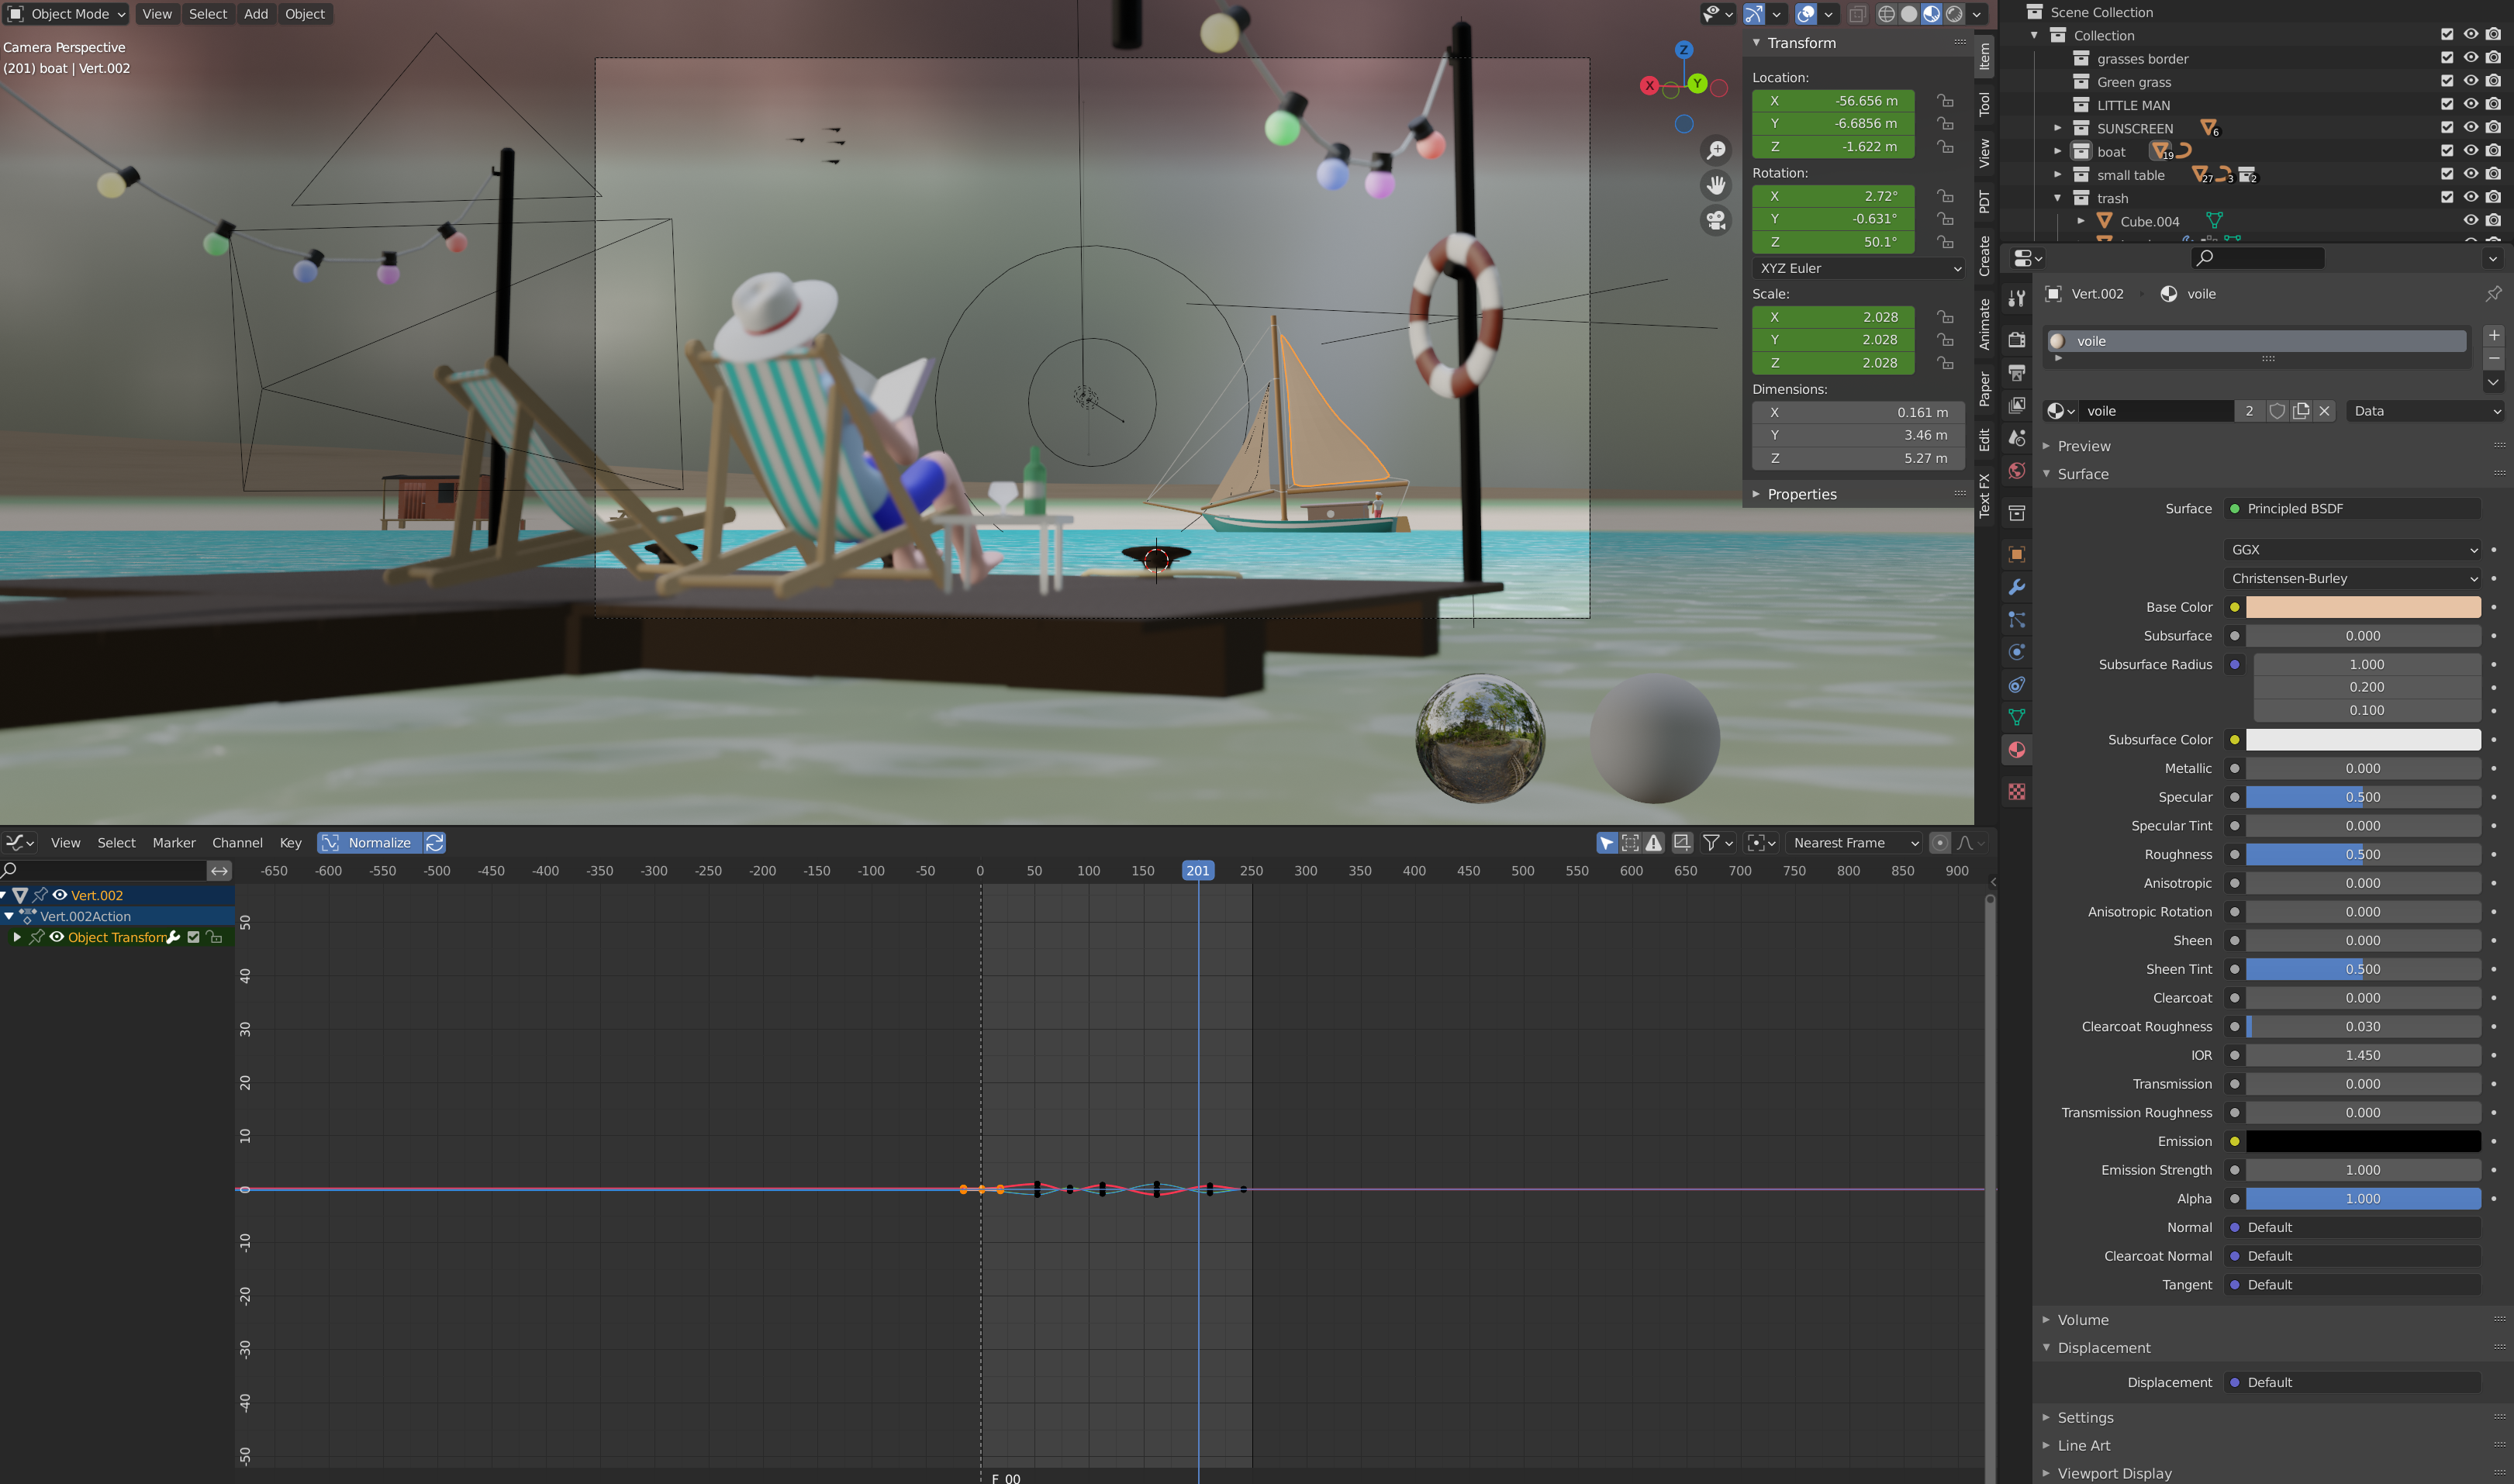Expand the Volume material panel
Screen dimensions: 2514x1484
2083,1320
